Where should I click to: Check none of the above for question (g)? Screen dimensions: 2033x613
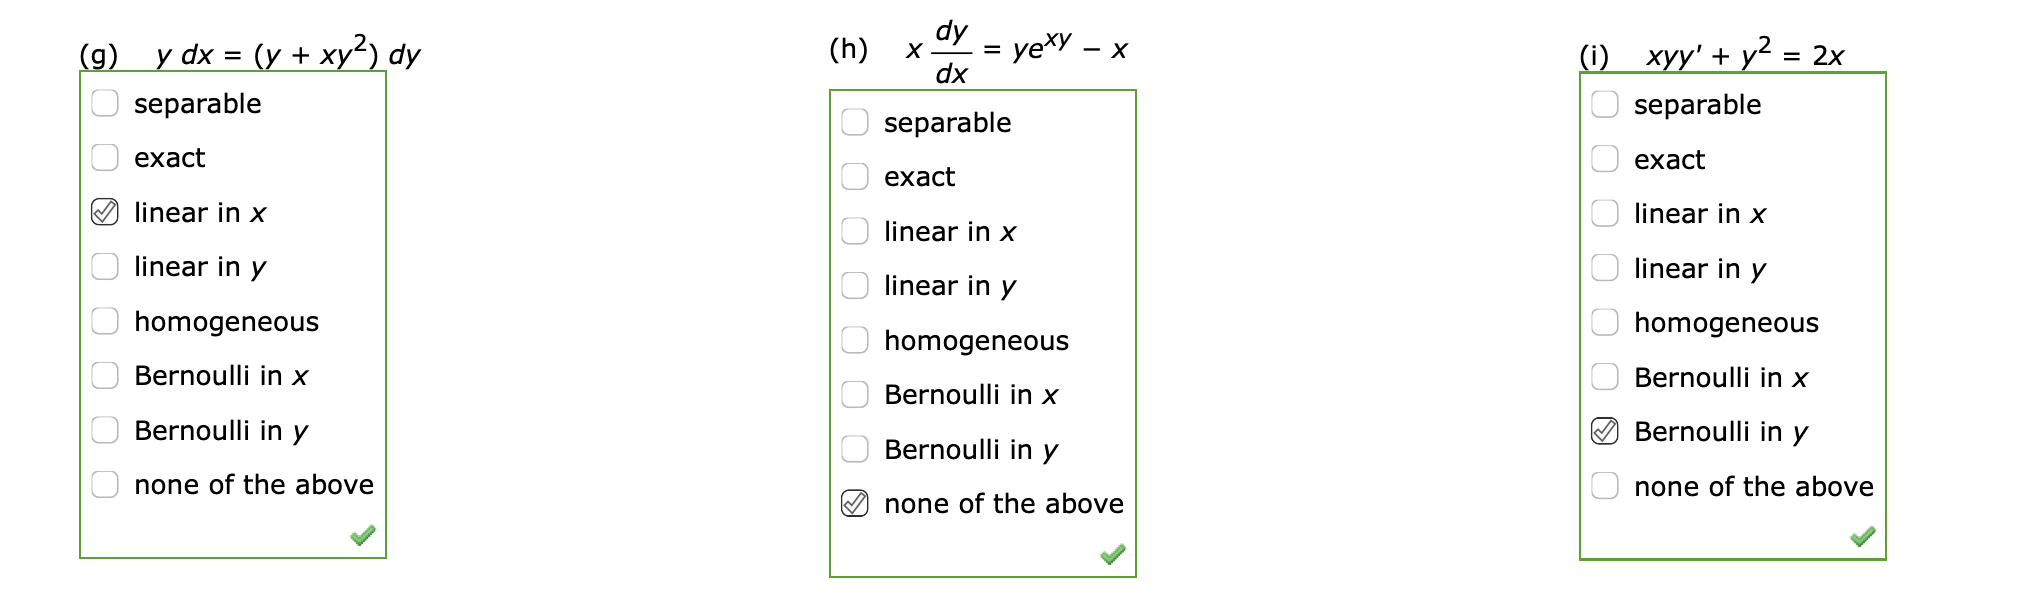pos(104,483)
